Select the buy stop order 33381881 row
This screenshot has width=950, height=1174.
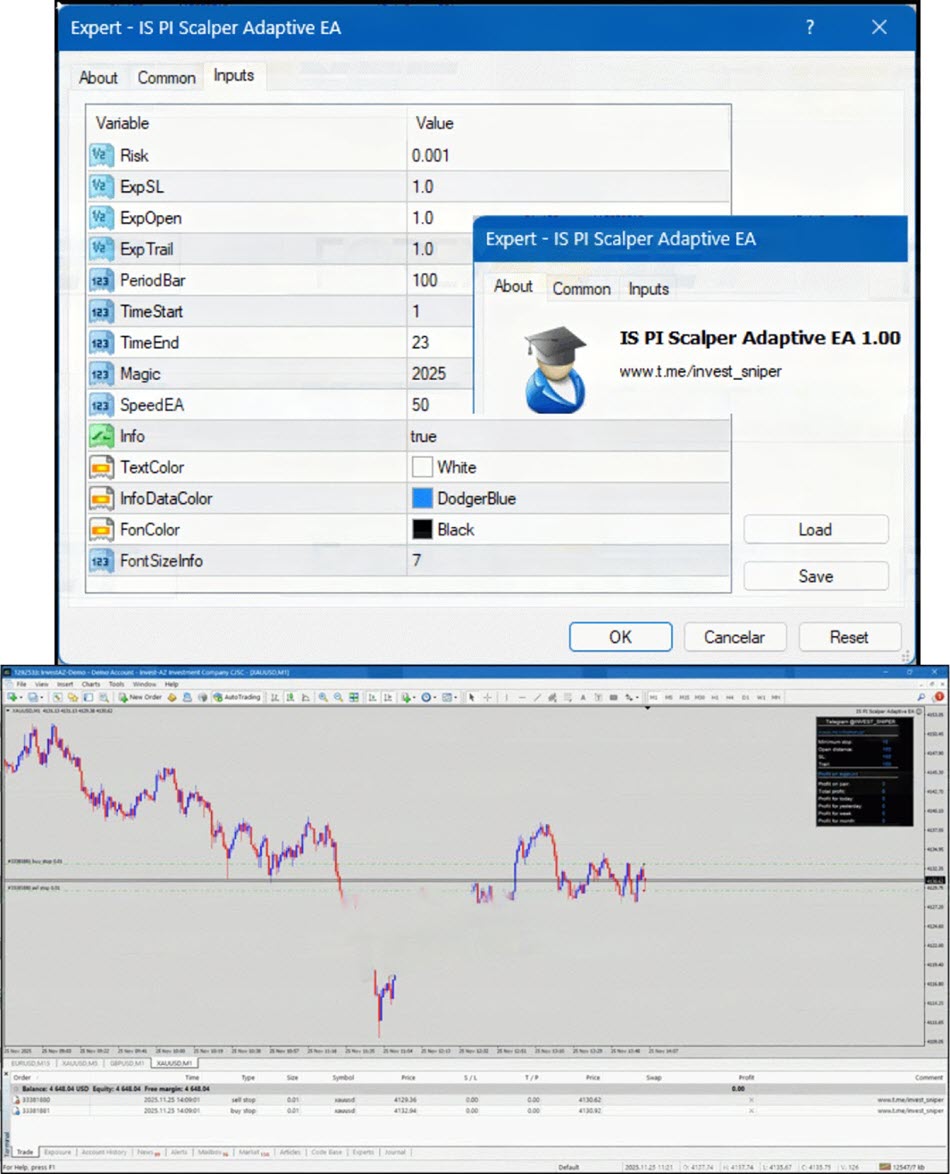point(478,1110)
